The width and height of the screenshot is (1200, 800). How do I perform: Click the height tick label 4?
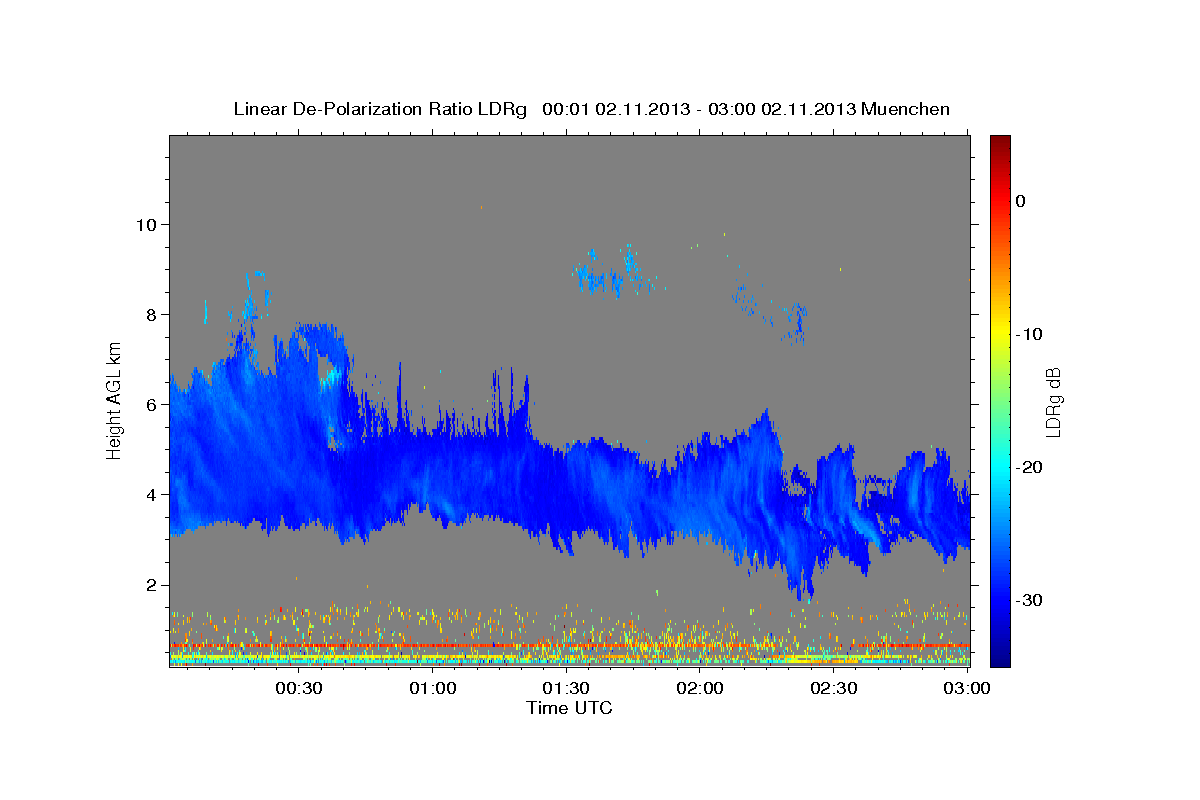click(151, 494)
